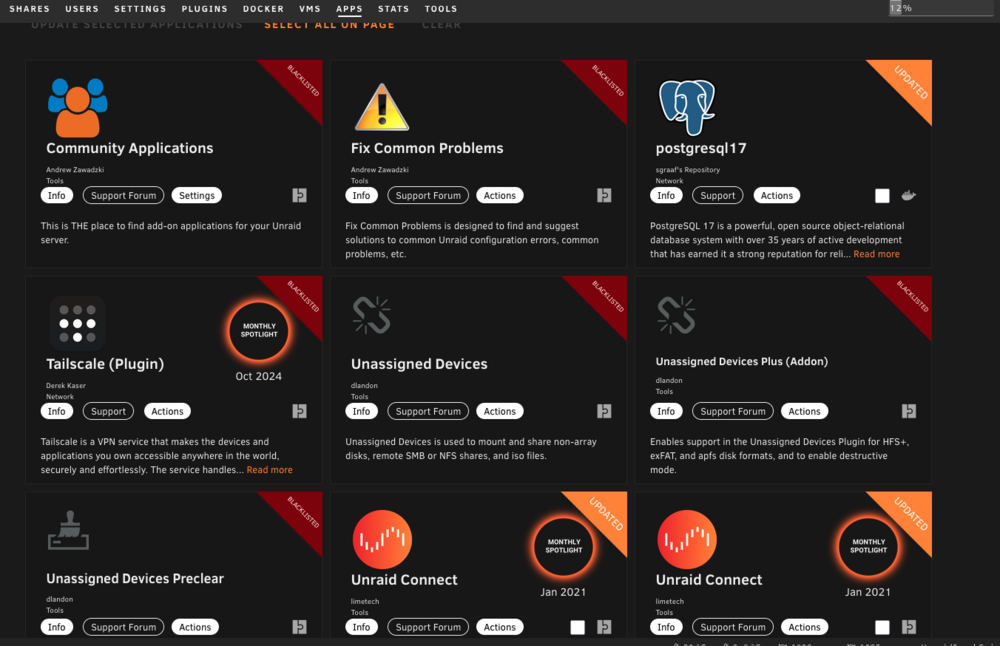Click Info on Tailscale (Plugin) card
This screenshot has height=646, width=1000.
(57, 411)
